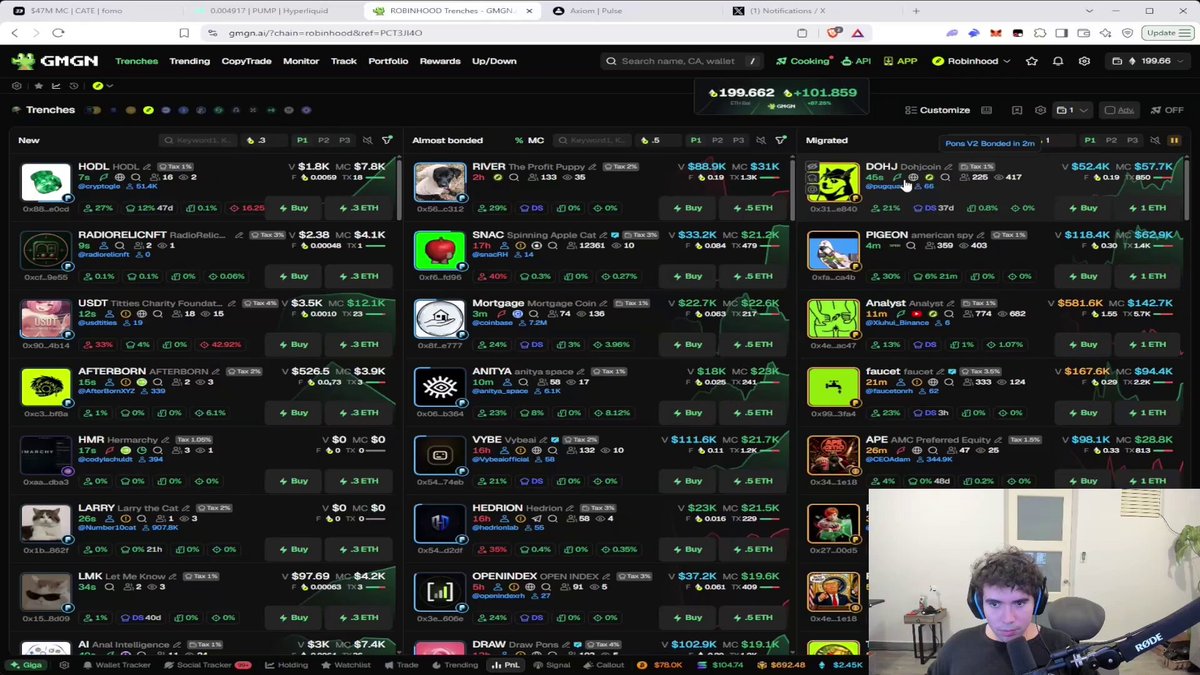This screenshot has height=675, width=1200.
Task: Open the notifications bell in GMGN header
Action: pyautogui.click(x=1058, y=61)
